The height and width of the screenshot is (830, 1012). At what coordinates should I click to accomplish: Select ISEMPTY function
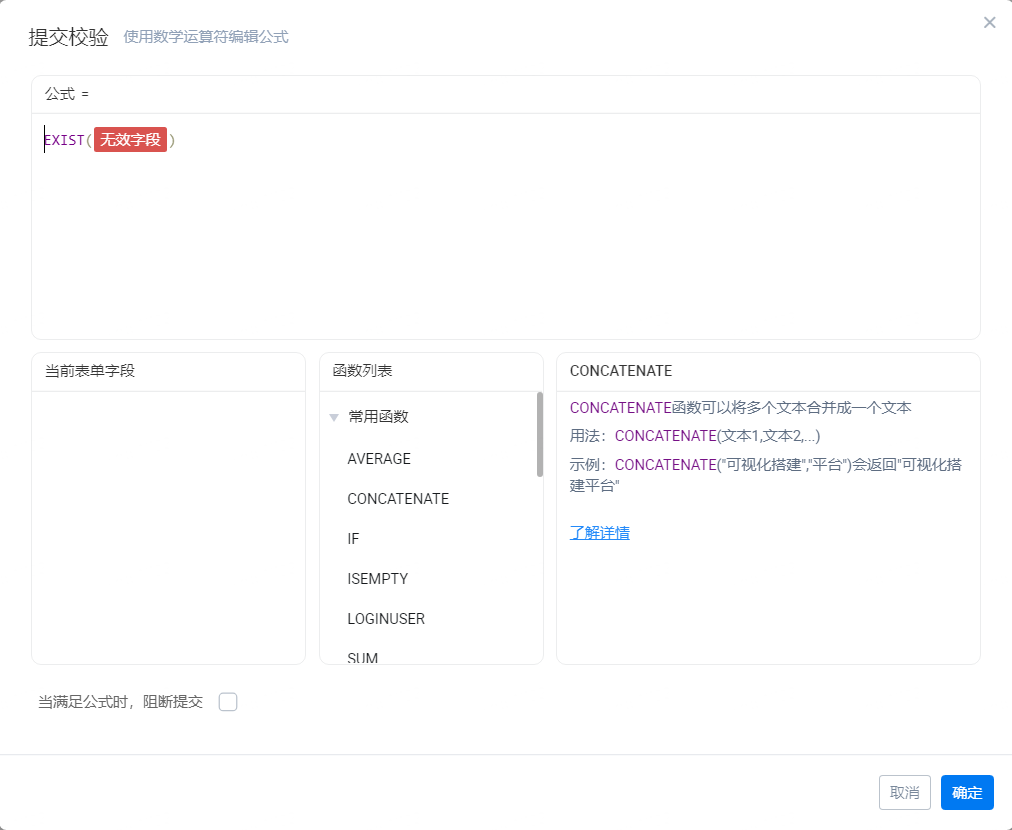[x=378, y=579]
